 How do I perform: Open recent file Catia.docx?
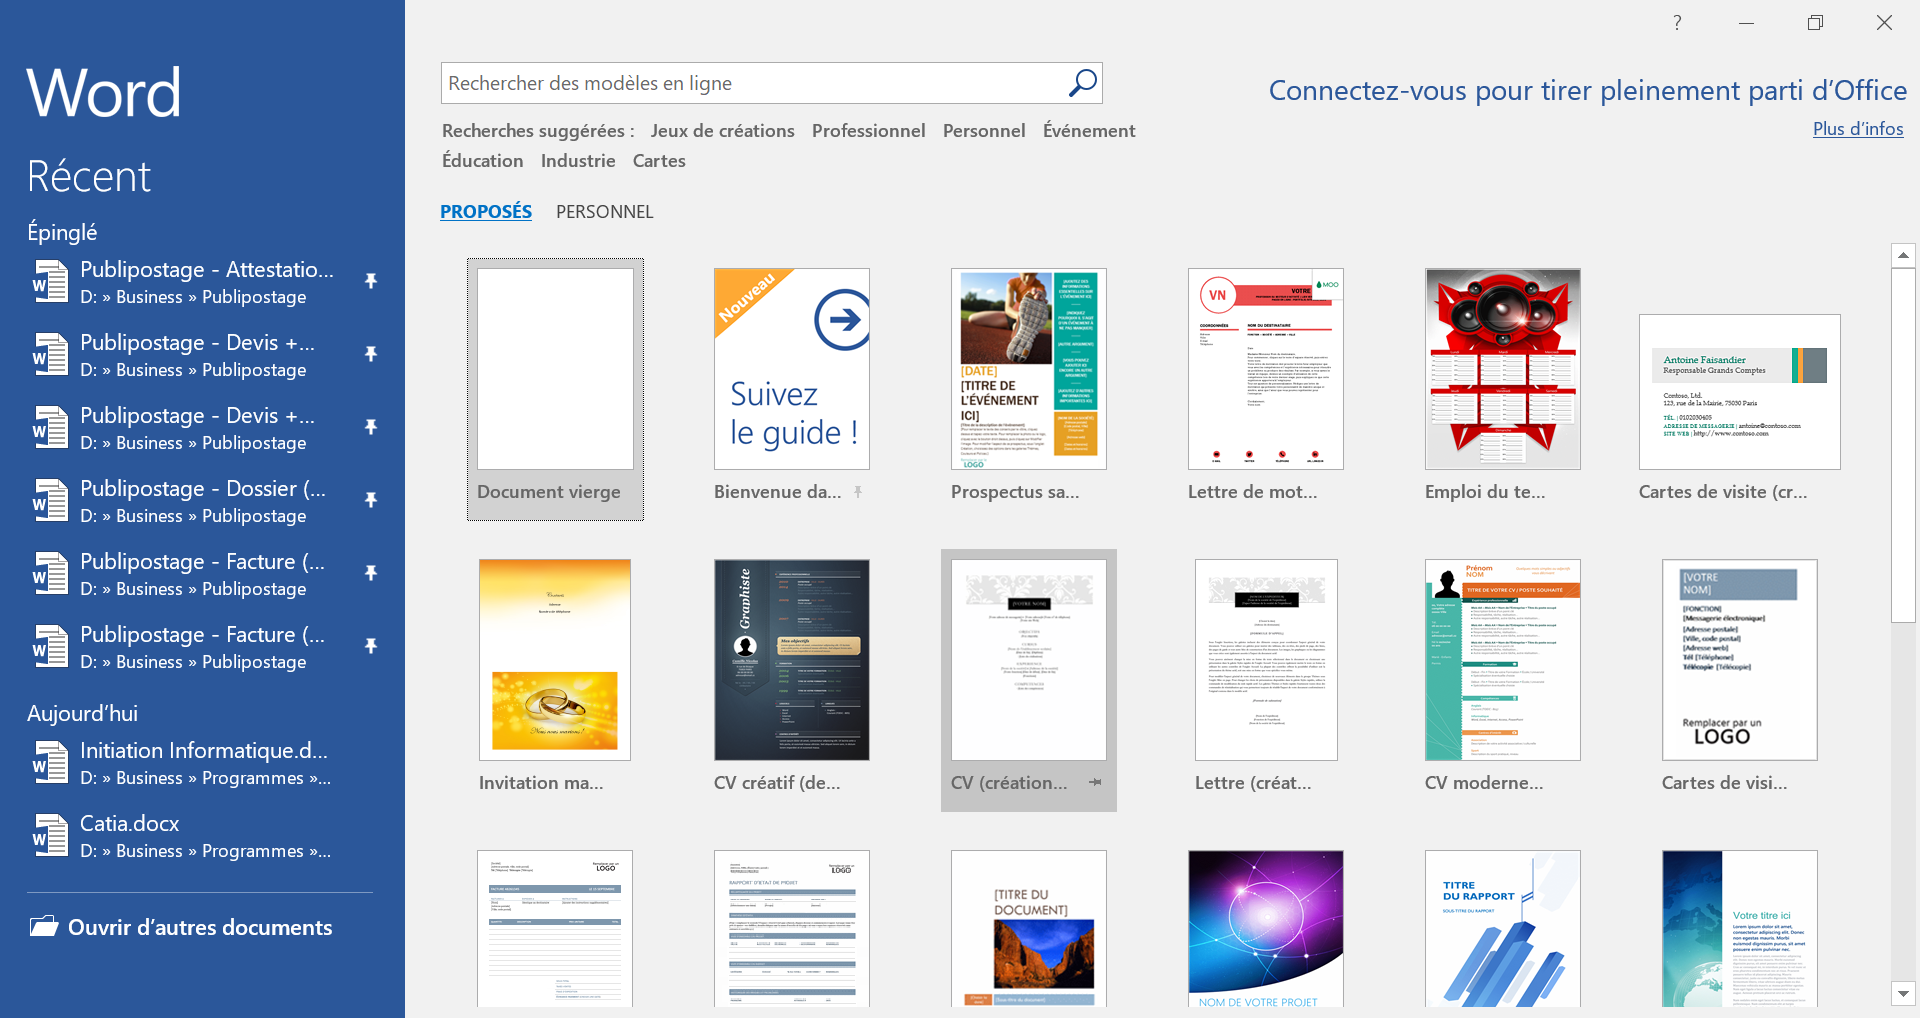click(200, 836)
